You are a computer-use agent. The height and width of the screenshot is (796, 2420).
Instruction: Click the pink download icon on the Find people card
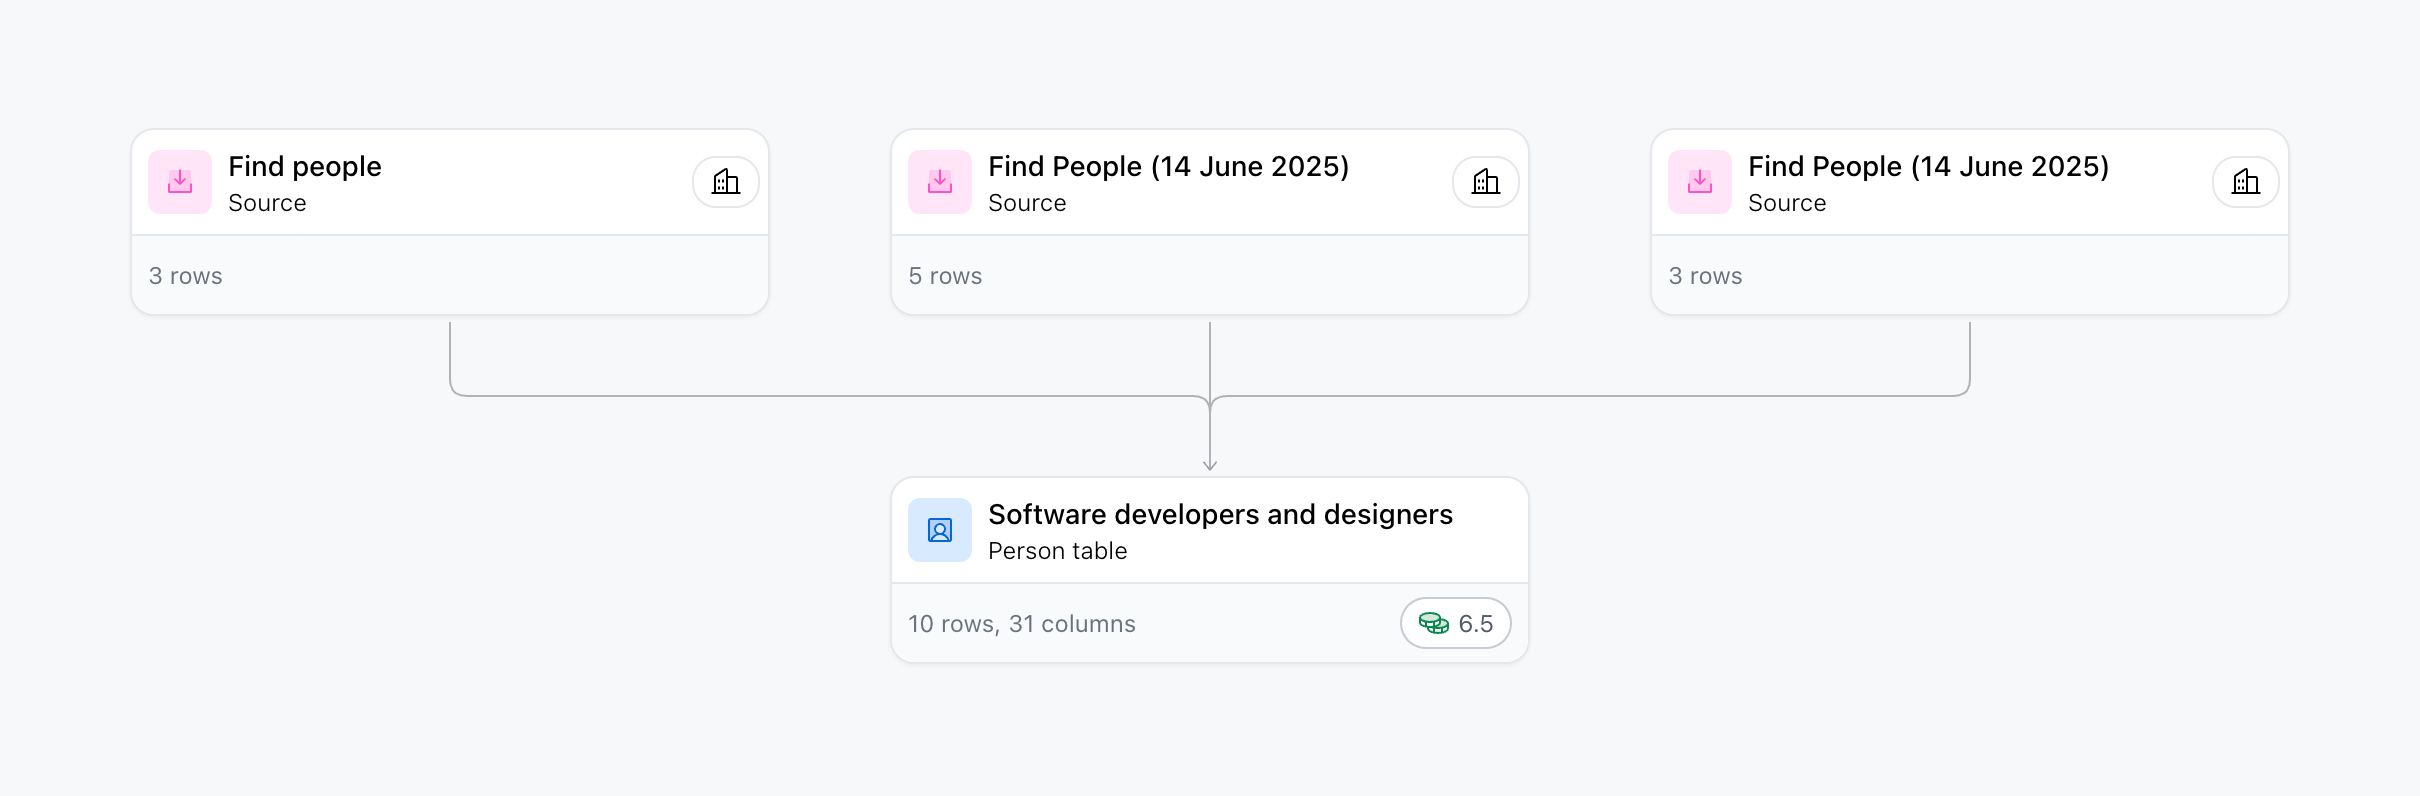tap(180, 182)
